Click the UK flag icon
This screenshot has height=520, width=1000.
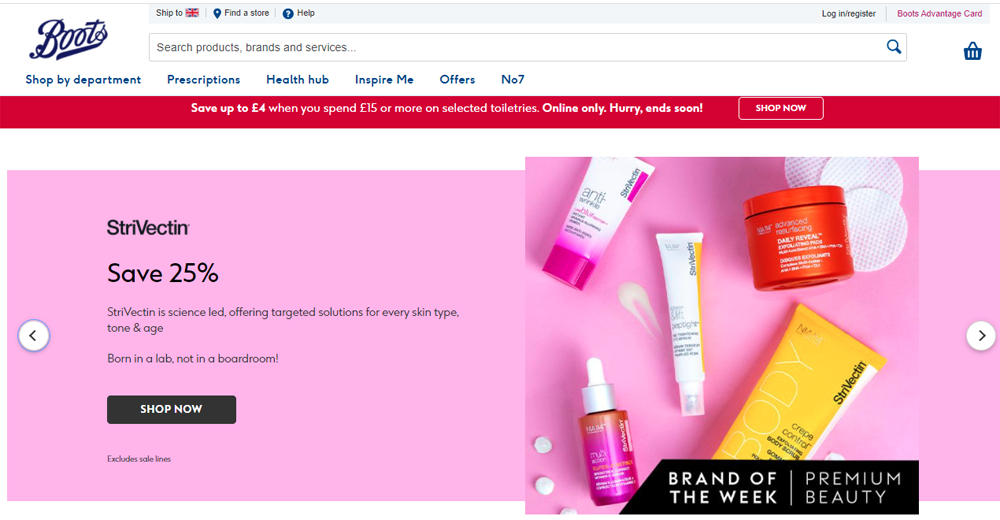(x=192, y=13)
